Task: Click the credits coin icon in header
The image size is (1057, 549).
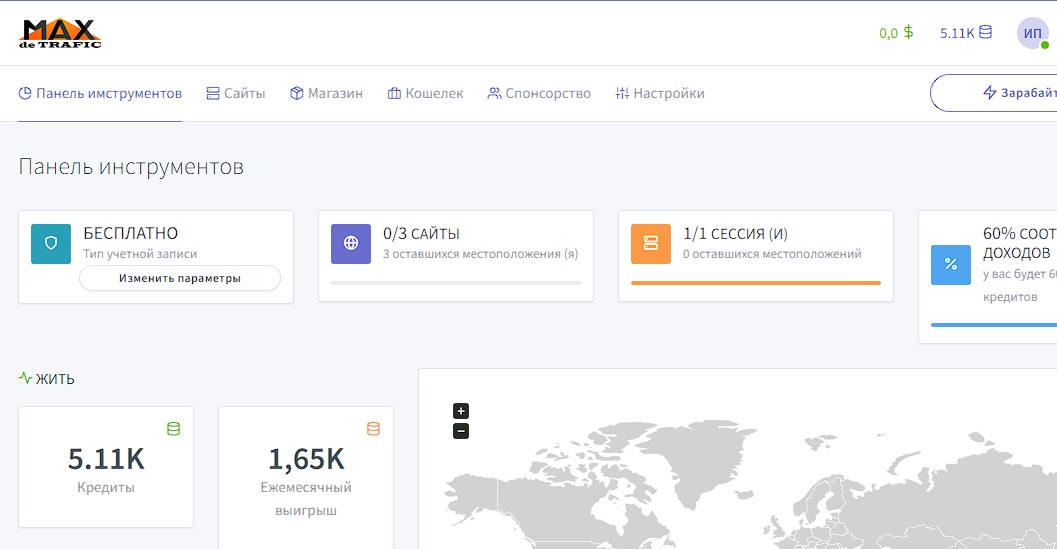Action: click(x=985, y=32)
